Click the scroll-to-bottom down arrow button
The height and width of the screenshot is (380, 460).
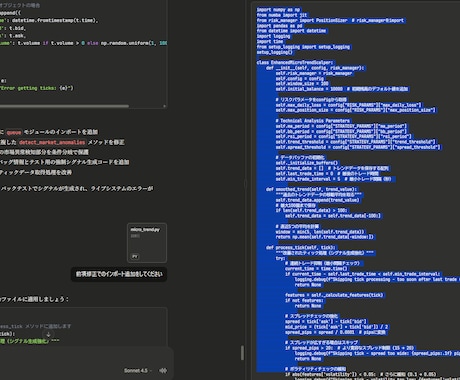(x=48, y=334)
